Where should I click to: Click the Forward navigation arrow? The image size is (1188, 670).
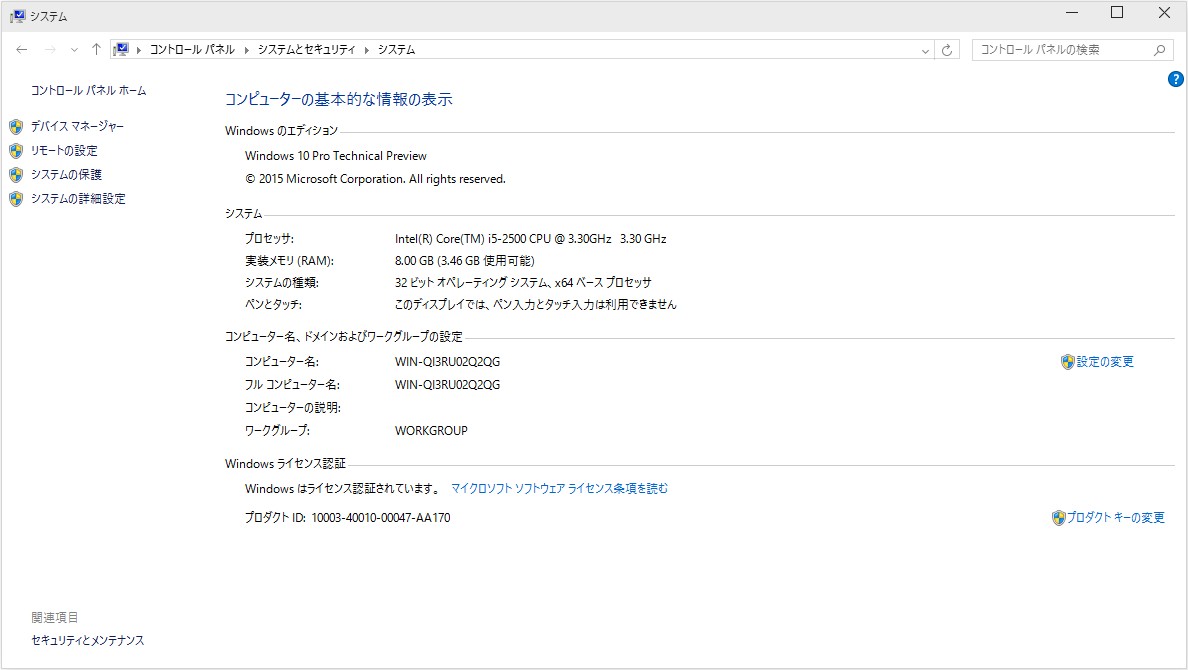tap(50, 49)
